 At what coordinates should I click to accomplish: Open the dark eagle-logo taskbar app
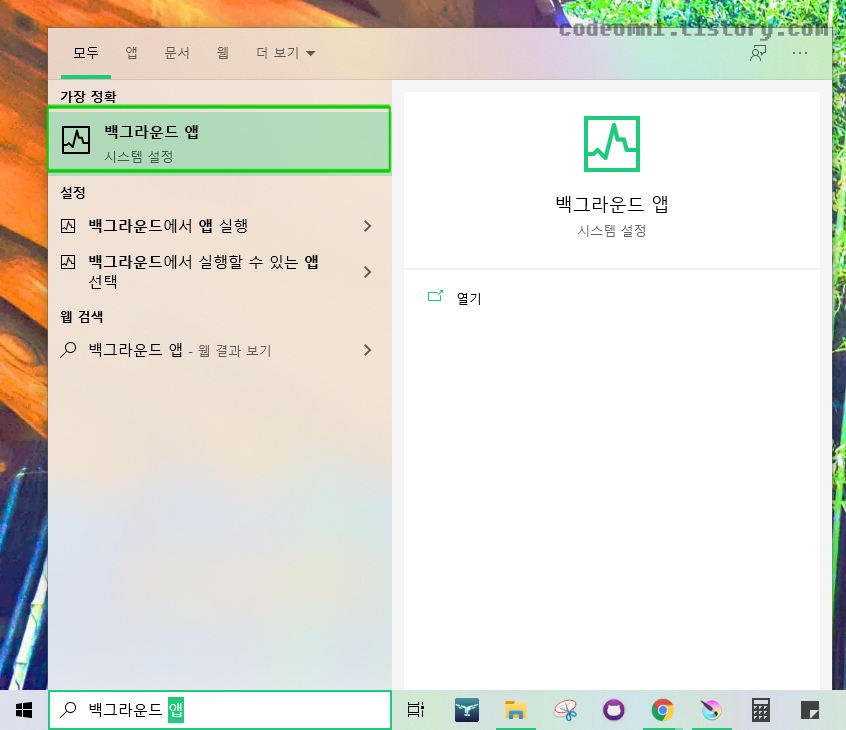(x=467, y=710)
